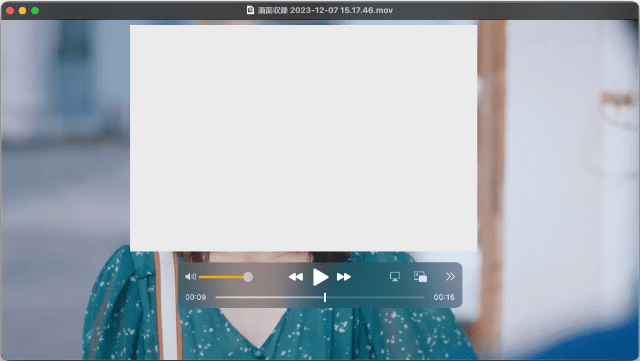Hit the fast-forward double-arrow button
Image resolution: width=640 pixels, height=361 pixels.
click(x=344, y=277)
